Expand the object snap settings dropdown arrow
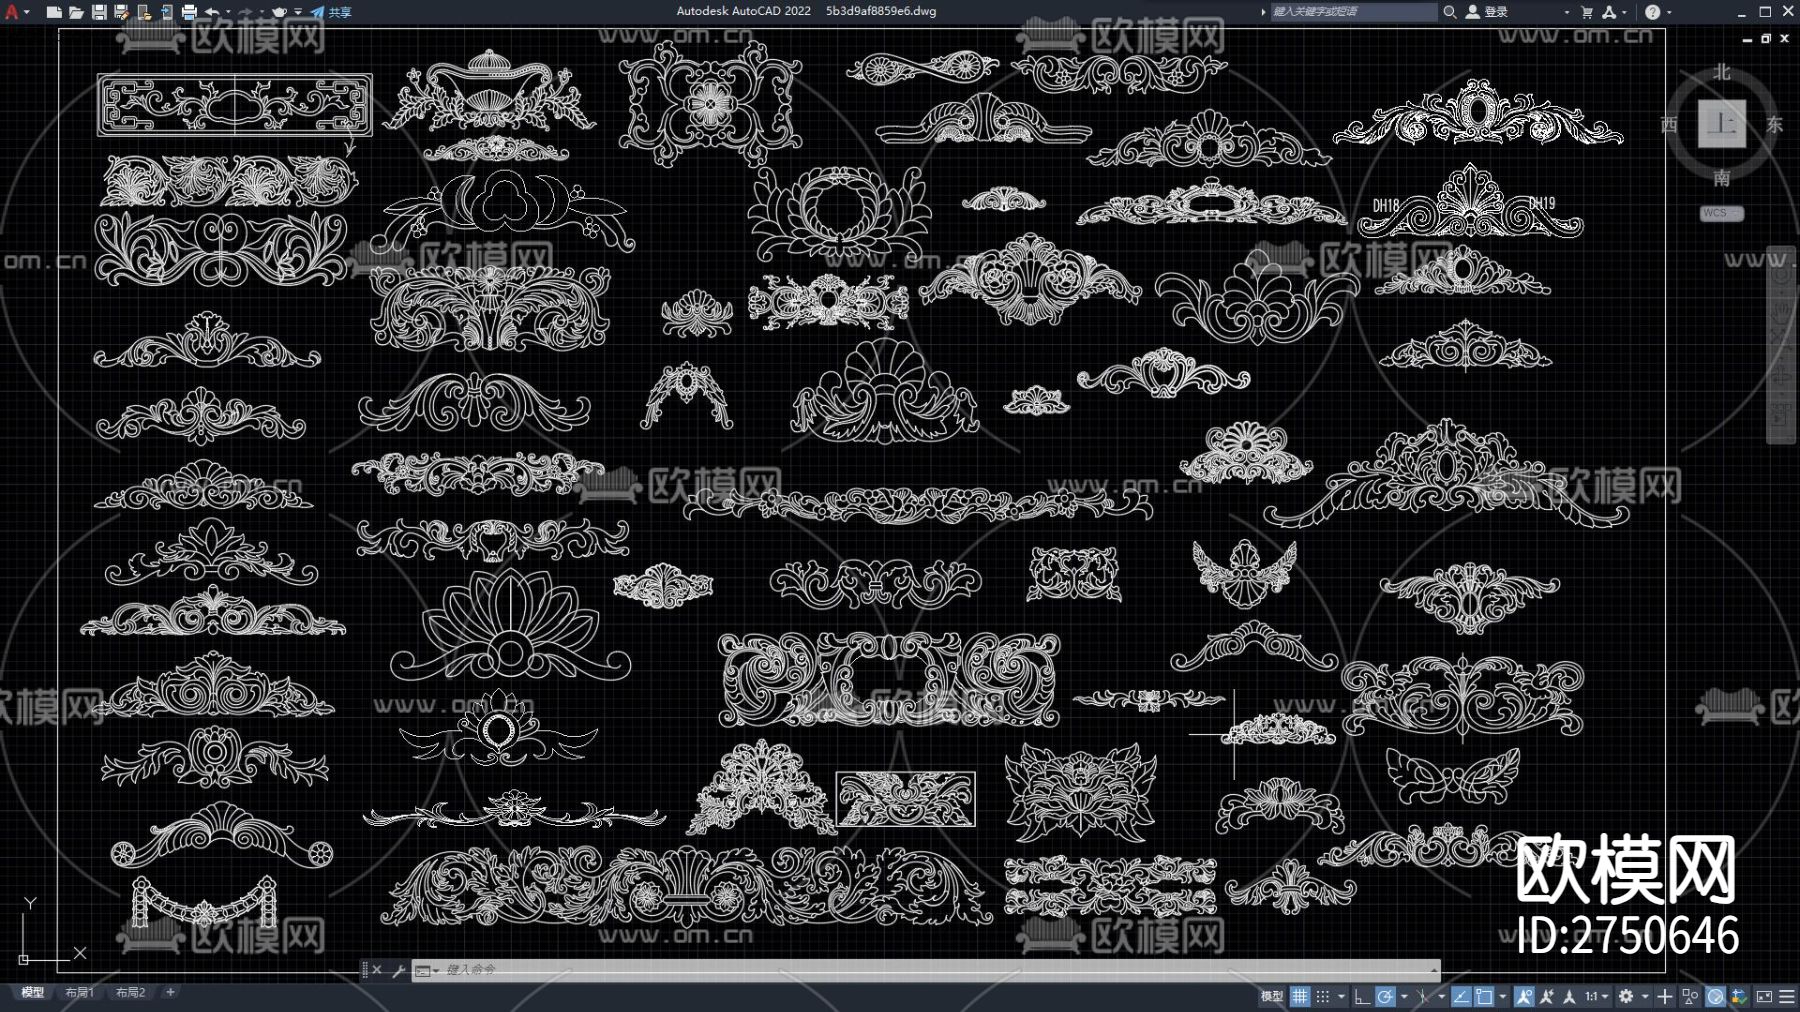This screenshot has width=1800, height=1012. tap(1502, 997)
